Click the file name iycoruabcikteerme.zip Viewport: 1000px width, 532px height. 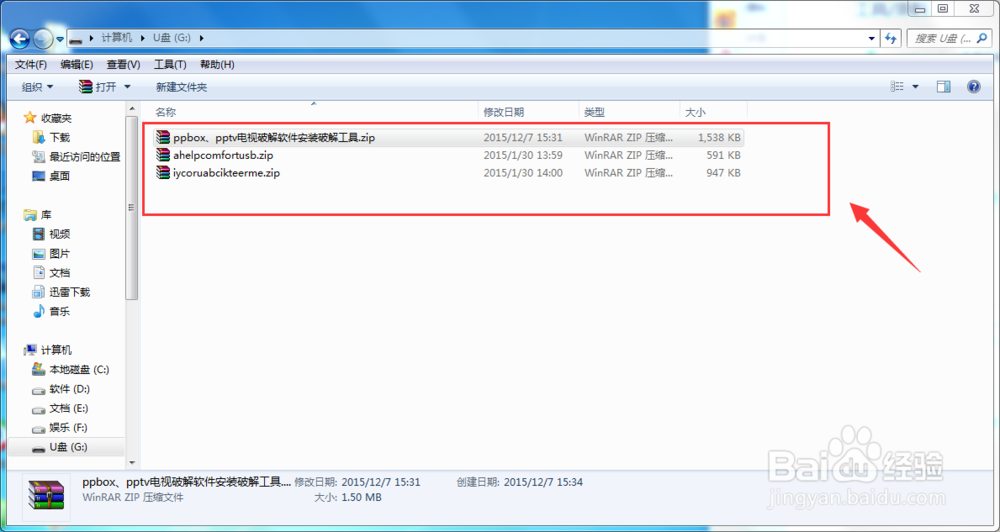coord(226,173)
